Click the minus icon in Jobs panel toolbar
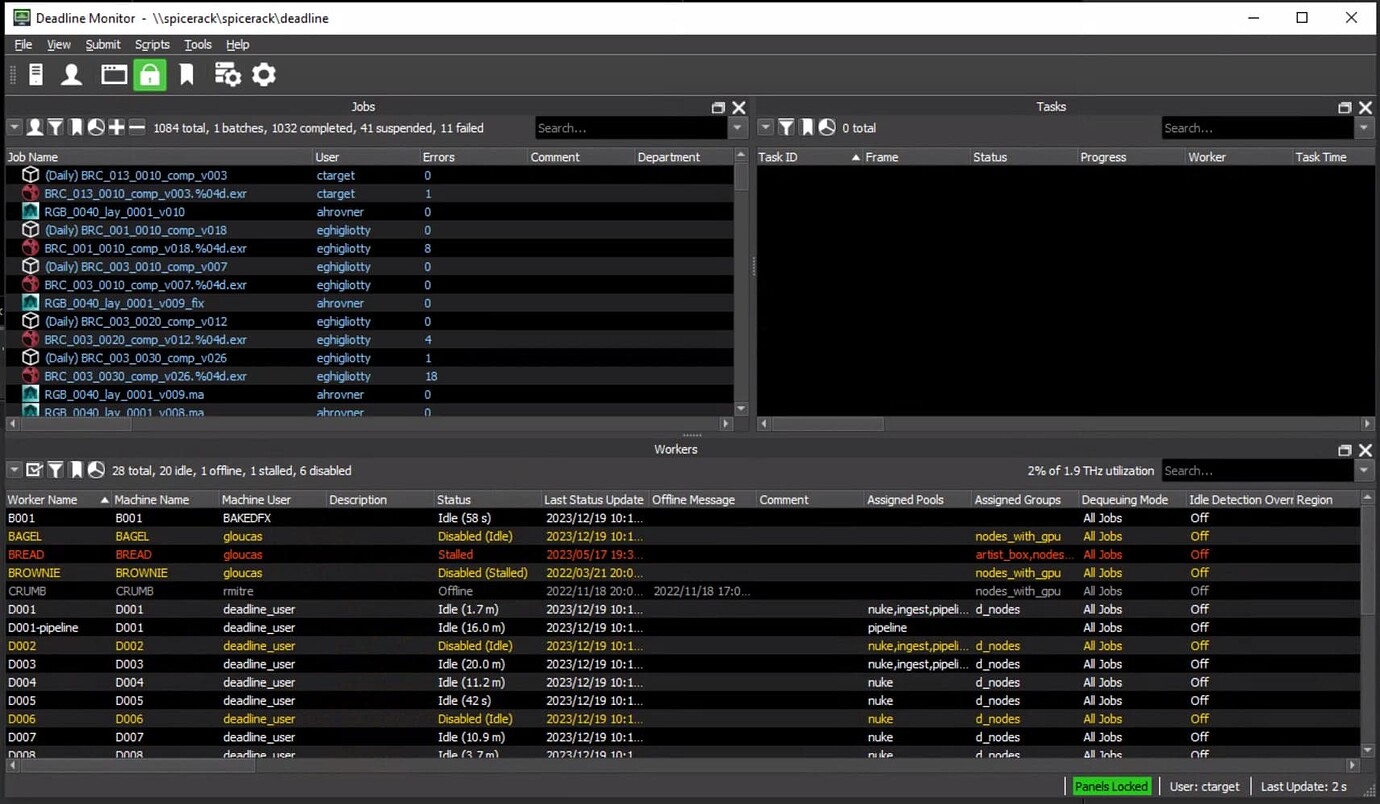 coord(137,128)
